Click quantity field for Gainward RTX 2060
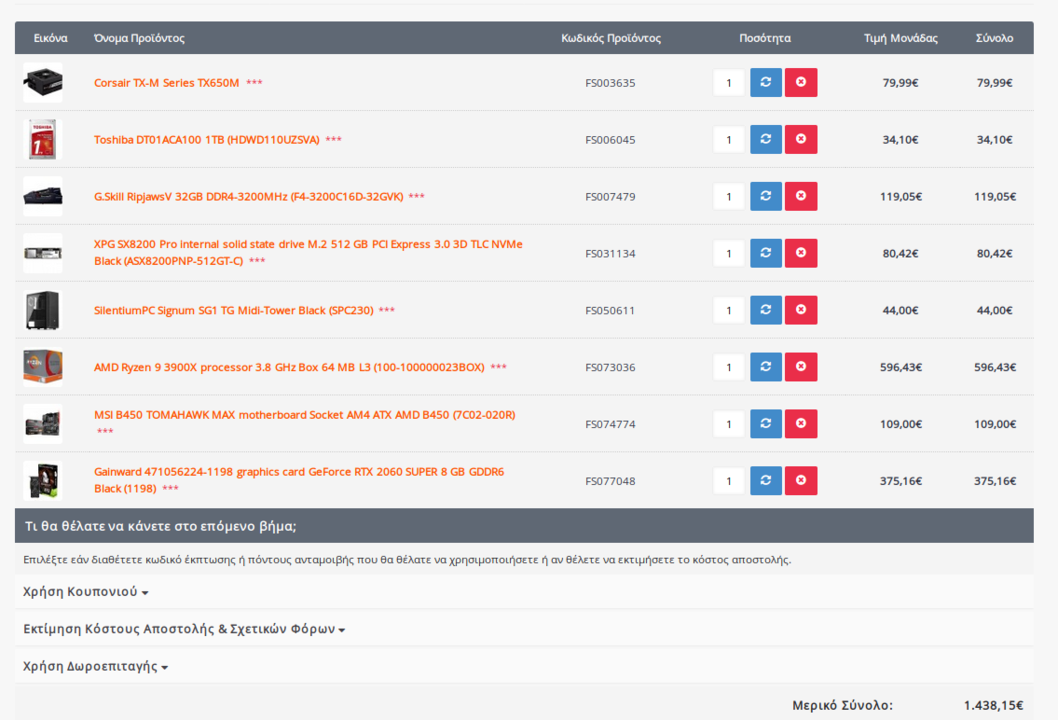1058x720 pixels. [729, 481]
